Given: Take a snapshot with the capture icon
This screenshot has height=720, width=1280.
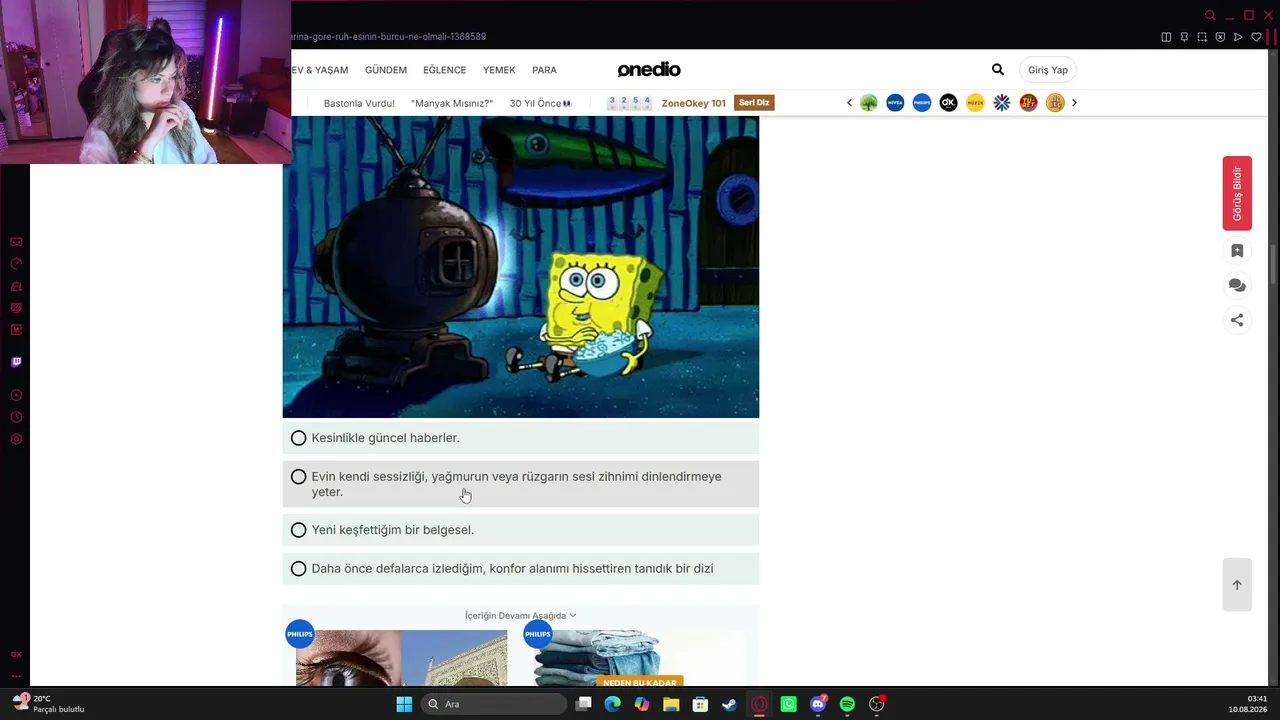Looking at the screenshot, I should pos(1202,37).
